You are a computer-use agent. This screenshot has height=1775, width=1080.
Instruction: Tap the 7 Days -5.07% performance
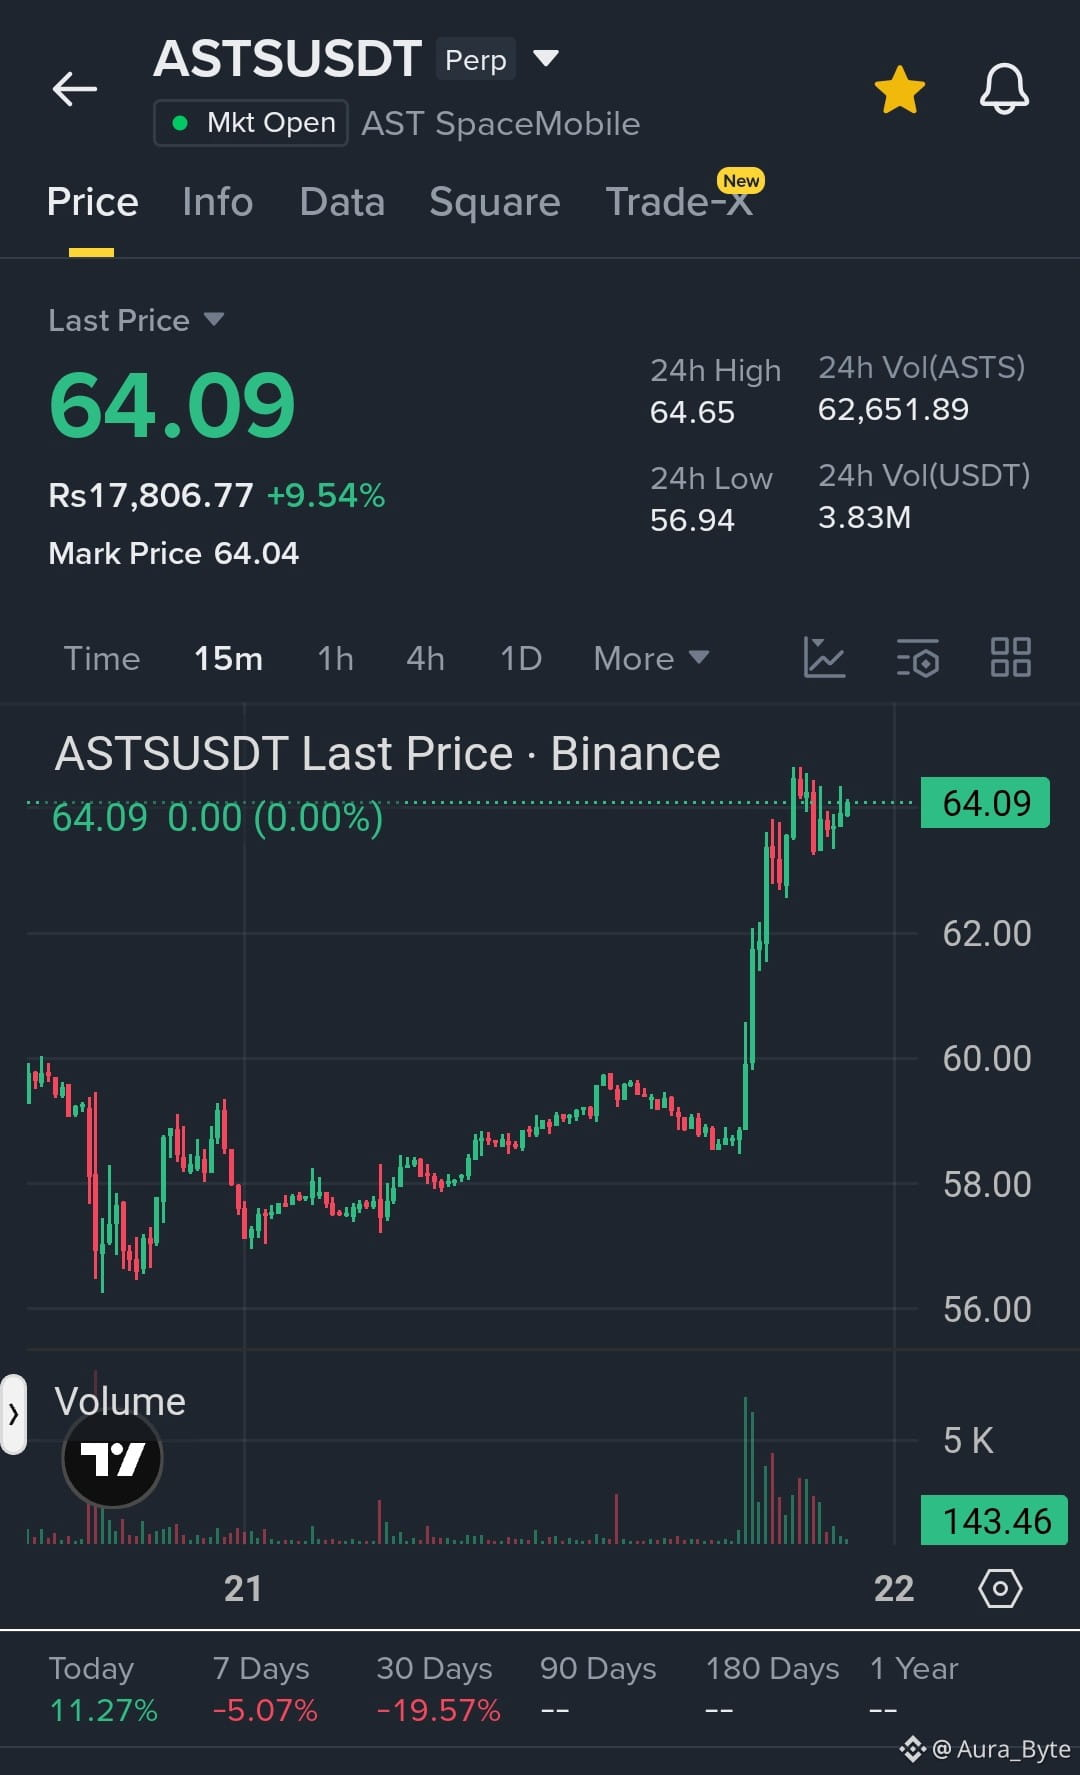click(x=264, y=1689)
